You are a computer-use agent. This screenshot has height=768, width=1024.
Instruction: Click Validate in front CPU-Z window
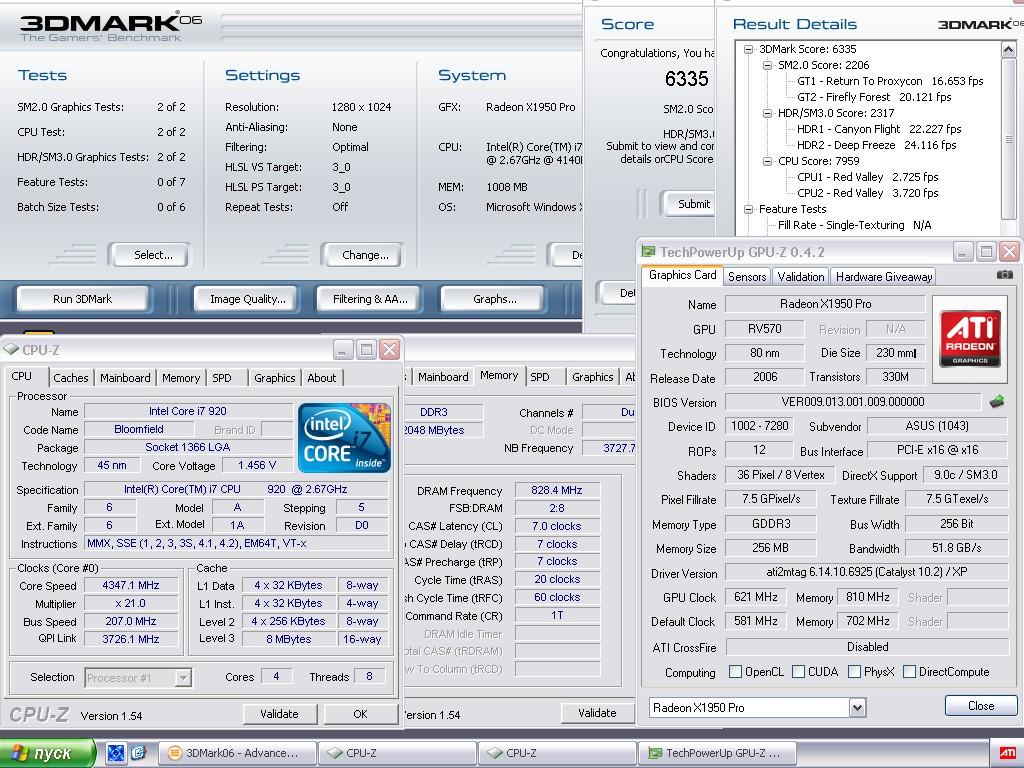click(280, 714)
